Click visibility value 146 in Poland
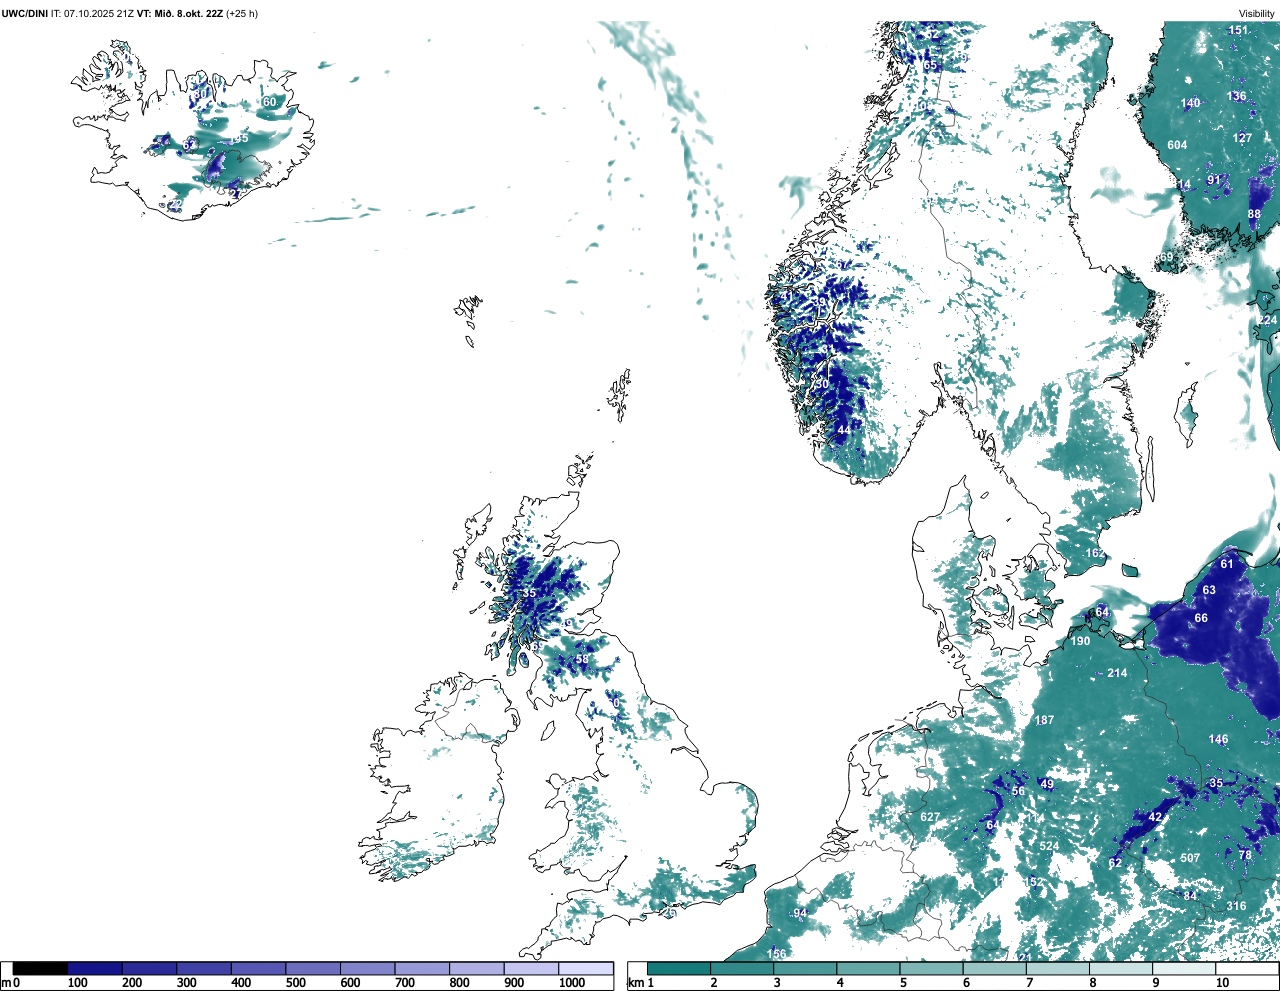Viewport: 1280px width, 991px height. (x=1218, y=740)
